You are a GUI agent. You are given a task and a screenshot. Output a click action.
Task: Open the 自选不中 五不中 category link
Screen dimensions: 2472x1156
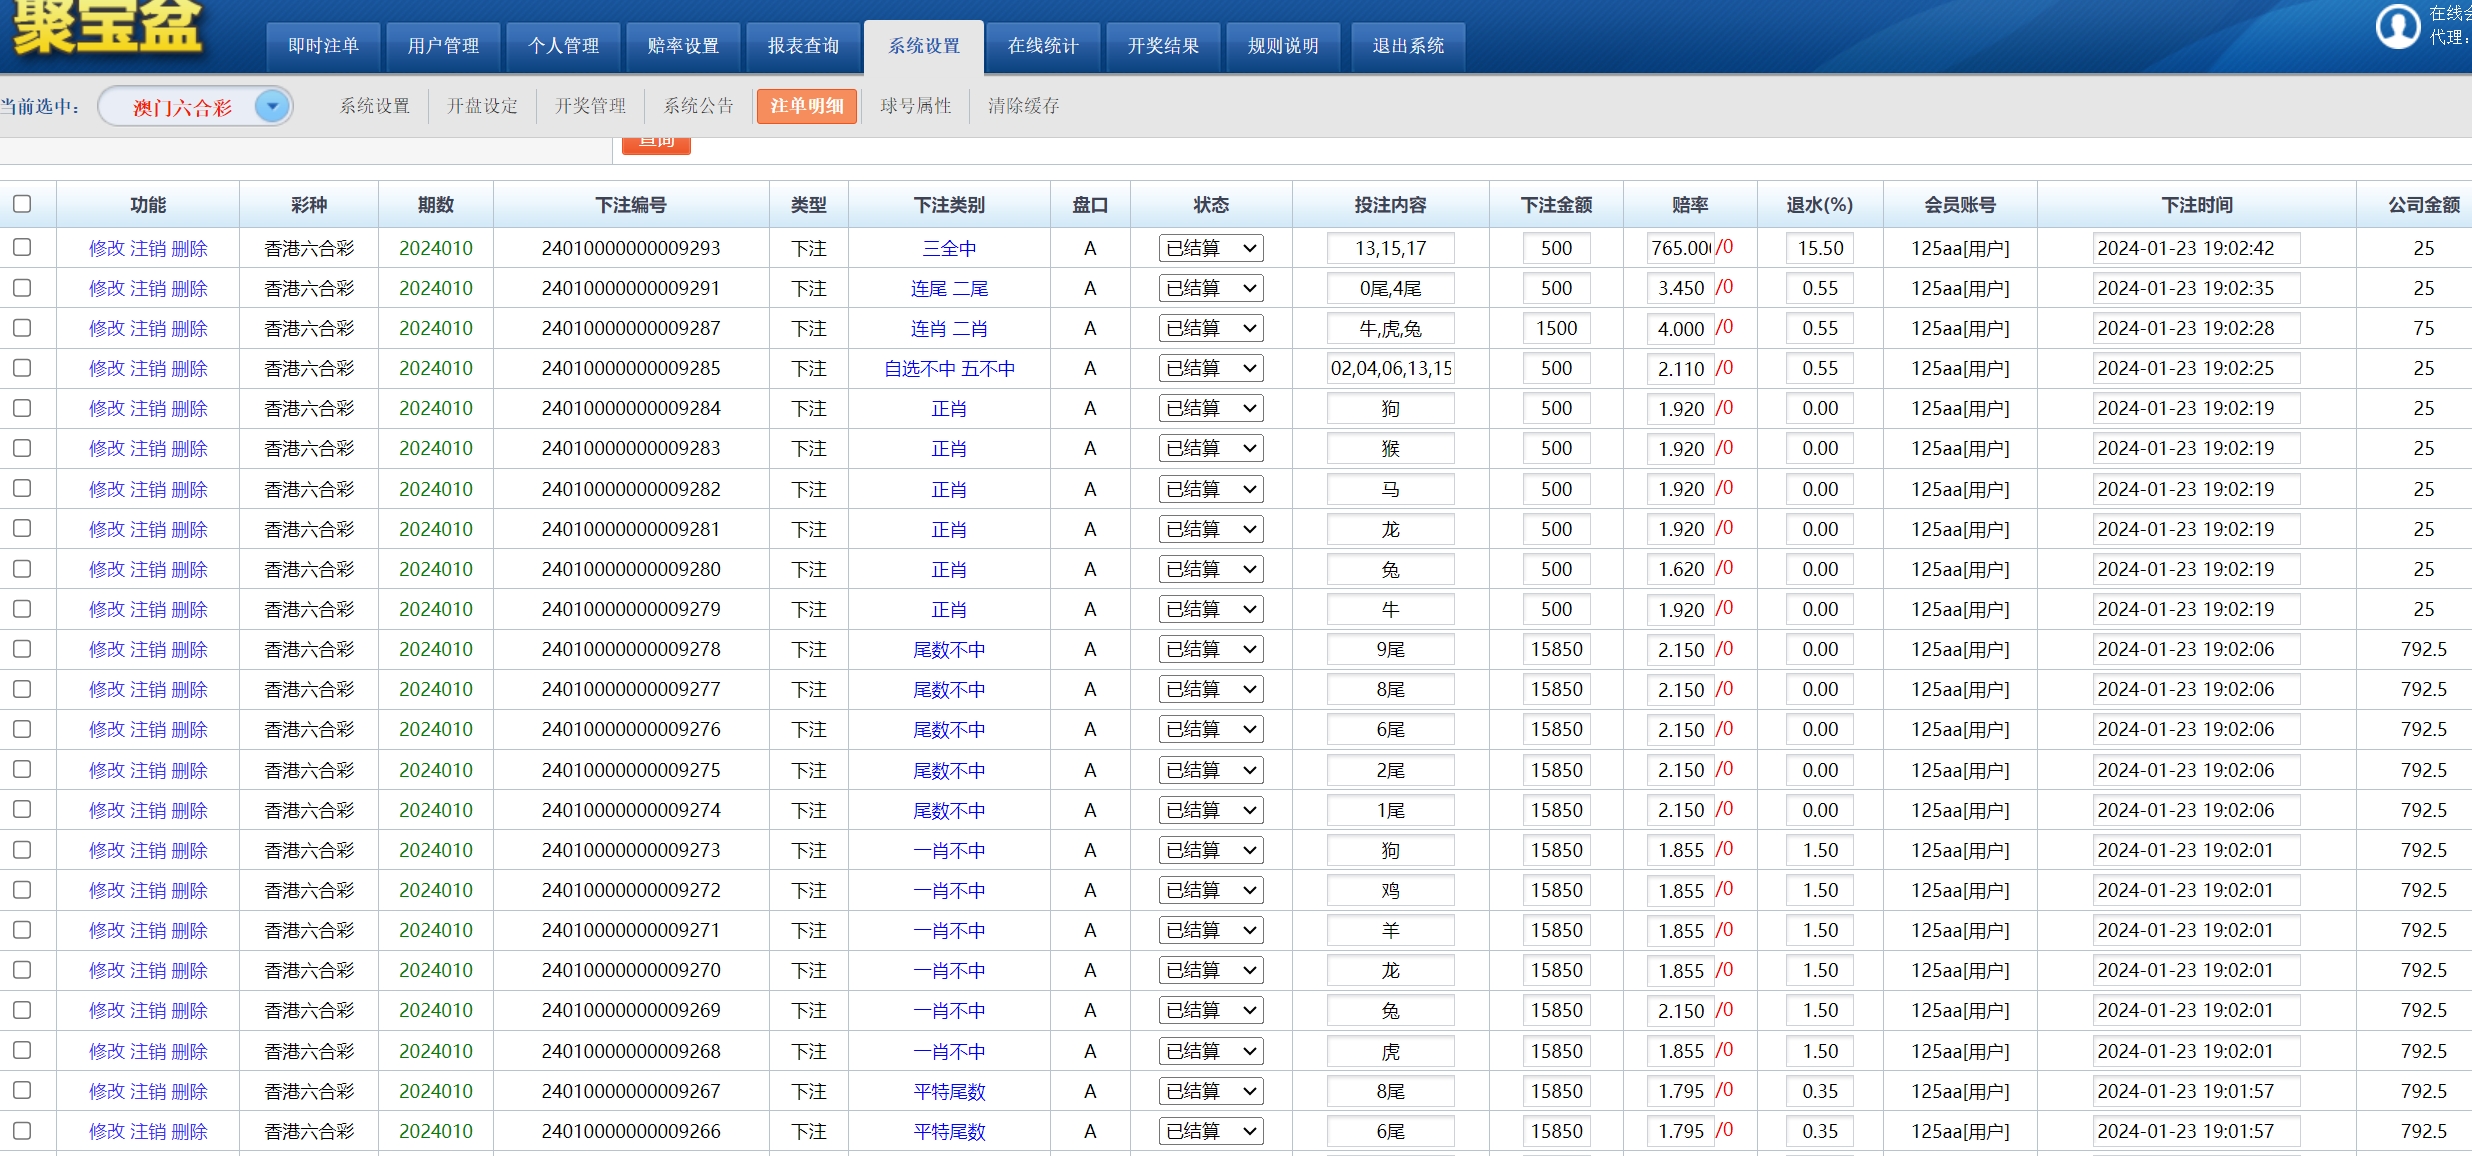(x=949, y=368)
